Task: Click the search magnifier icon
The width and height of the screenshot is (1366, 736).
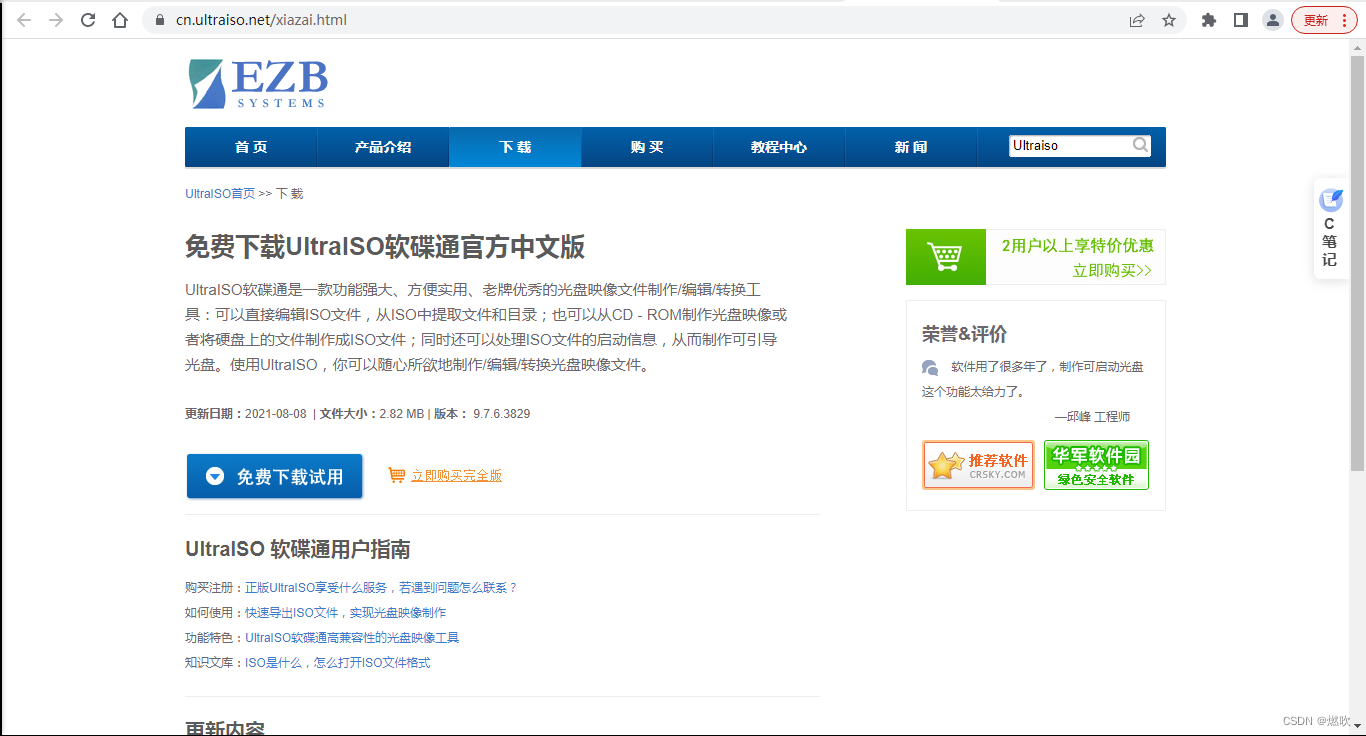Action: pos(1140,145)
